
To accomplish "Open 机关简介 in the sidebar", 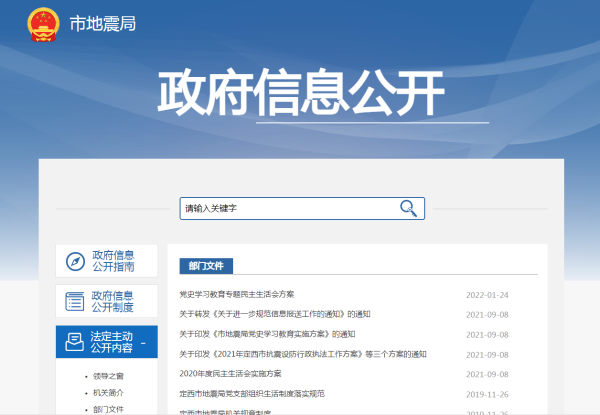I will pos(109,393).
